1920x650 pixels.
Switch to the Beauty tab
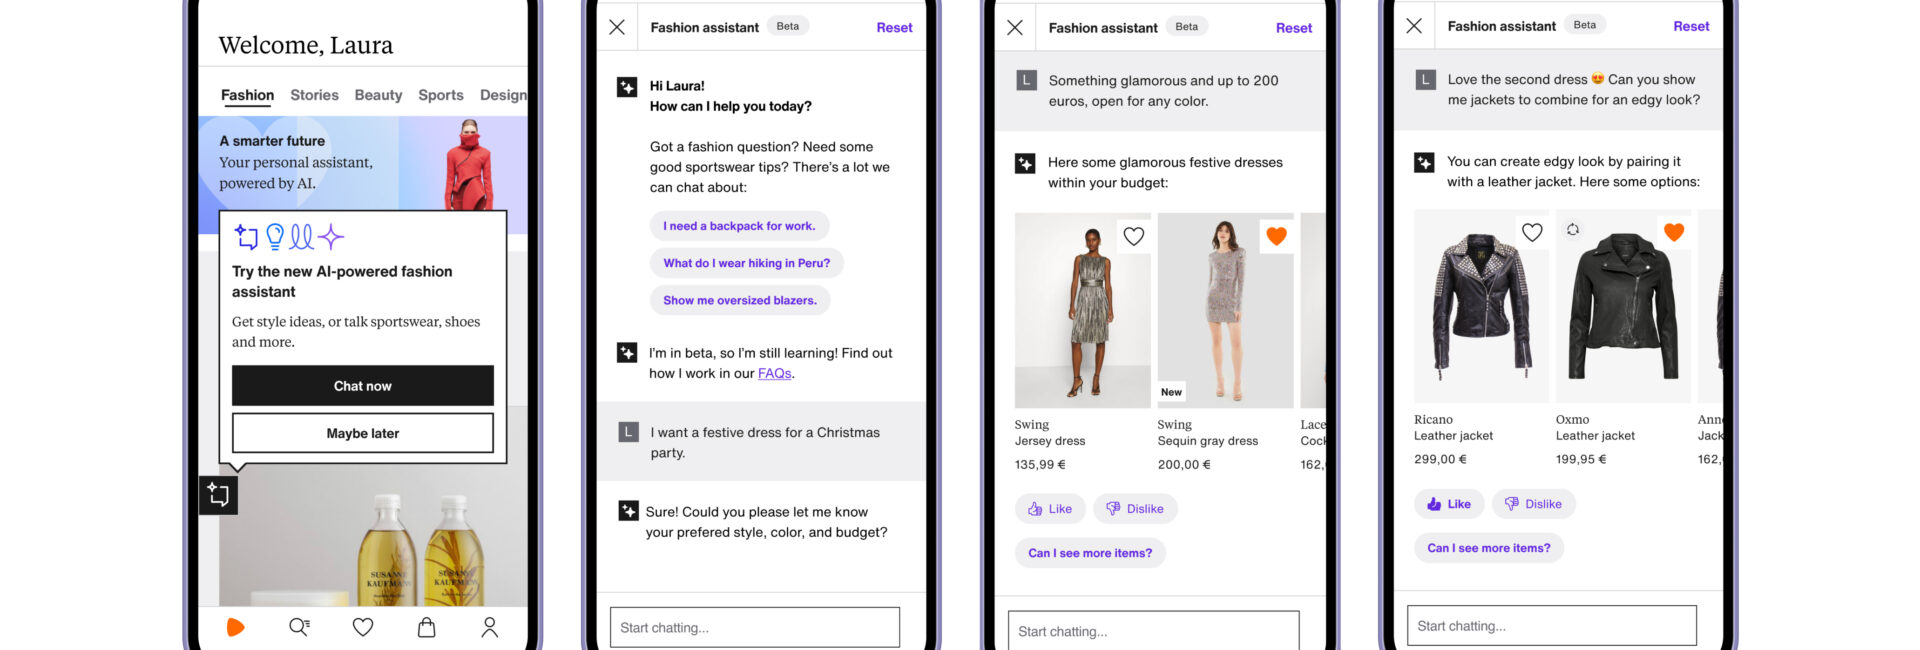click(378, 95)
